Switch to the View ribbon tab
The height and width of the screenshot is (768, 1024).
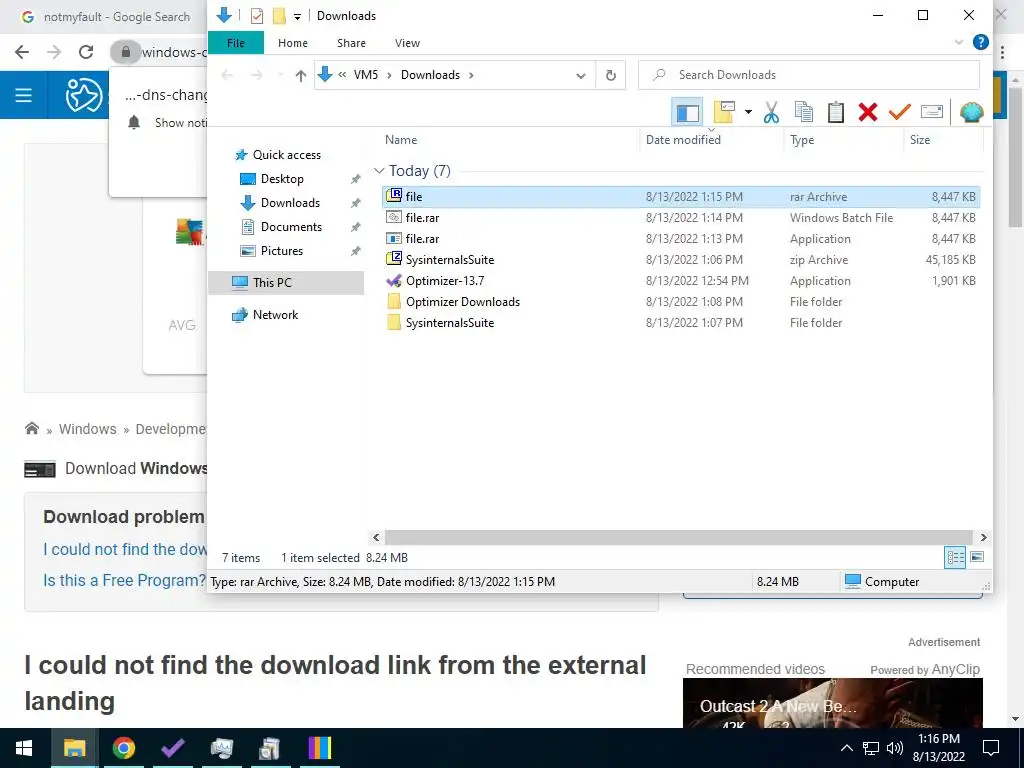tap(408, 43)
